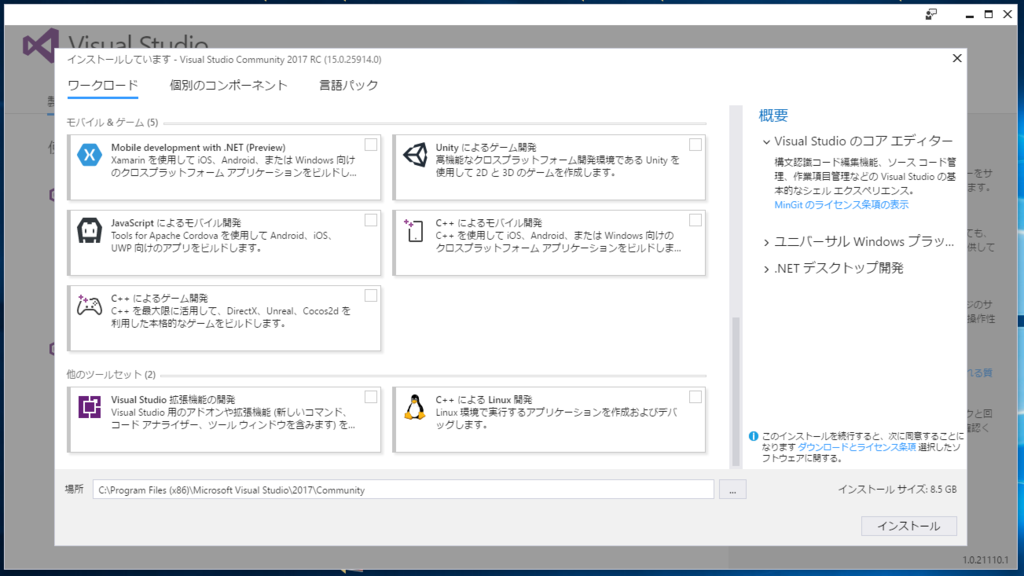This screenshot has height=576, width=1024.
Task: Click the Visual Studio logo in background window
Action: click(x=40, y=46)
